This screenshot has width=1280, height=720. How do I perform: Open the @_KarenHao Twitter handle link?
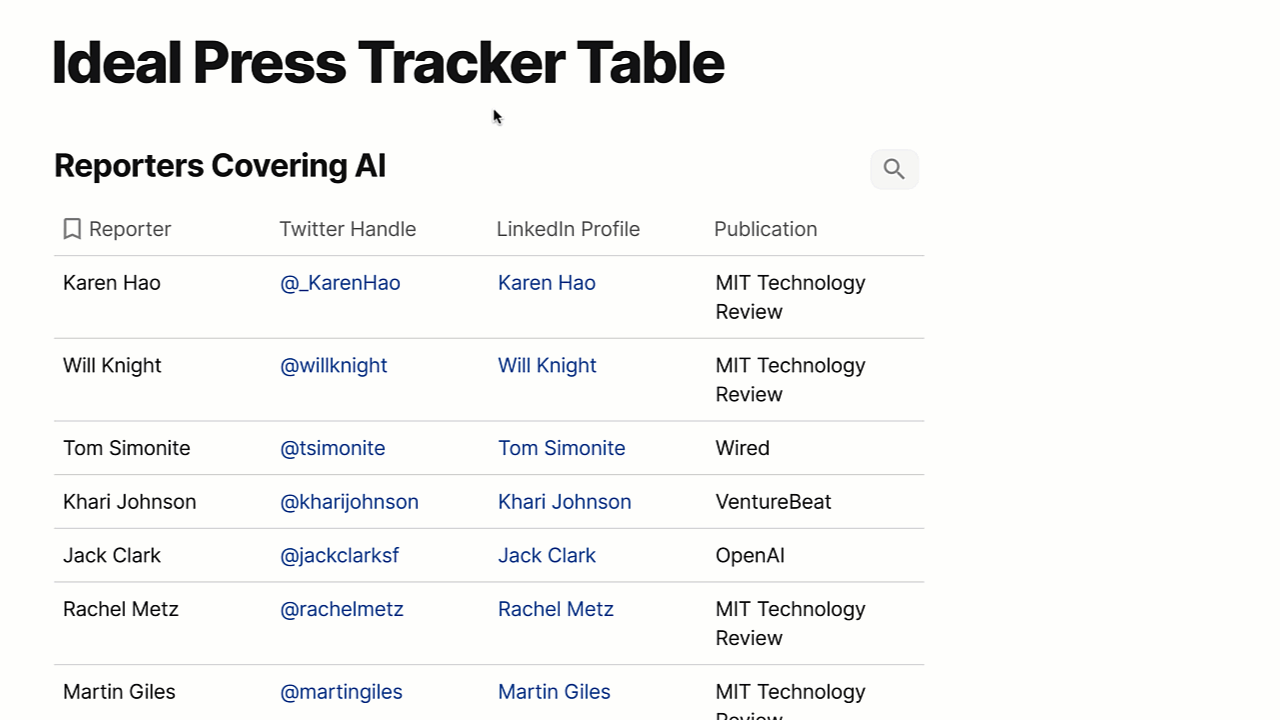point(340,283)
